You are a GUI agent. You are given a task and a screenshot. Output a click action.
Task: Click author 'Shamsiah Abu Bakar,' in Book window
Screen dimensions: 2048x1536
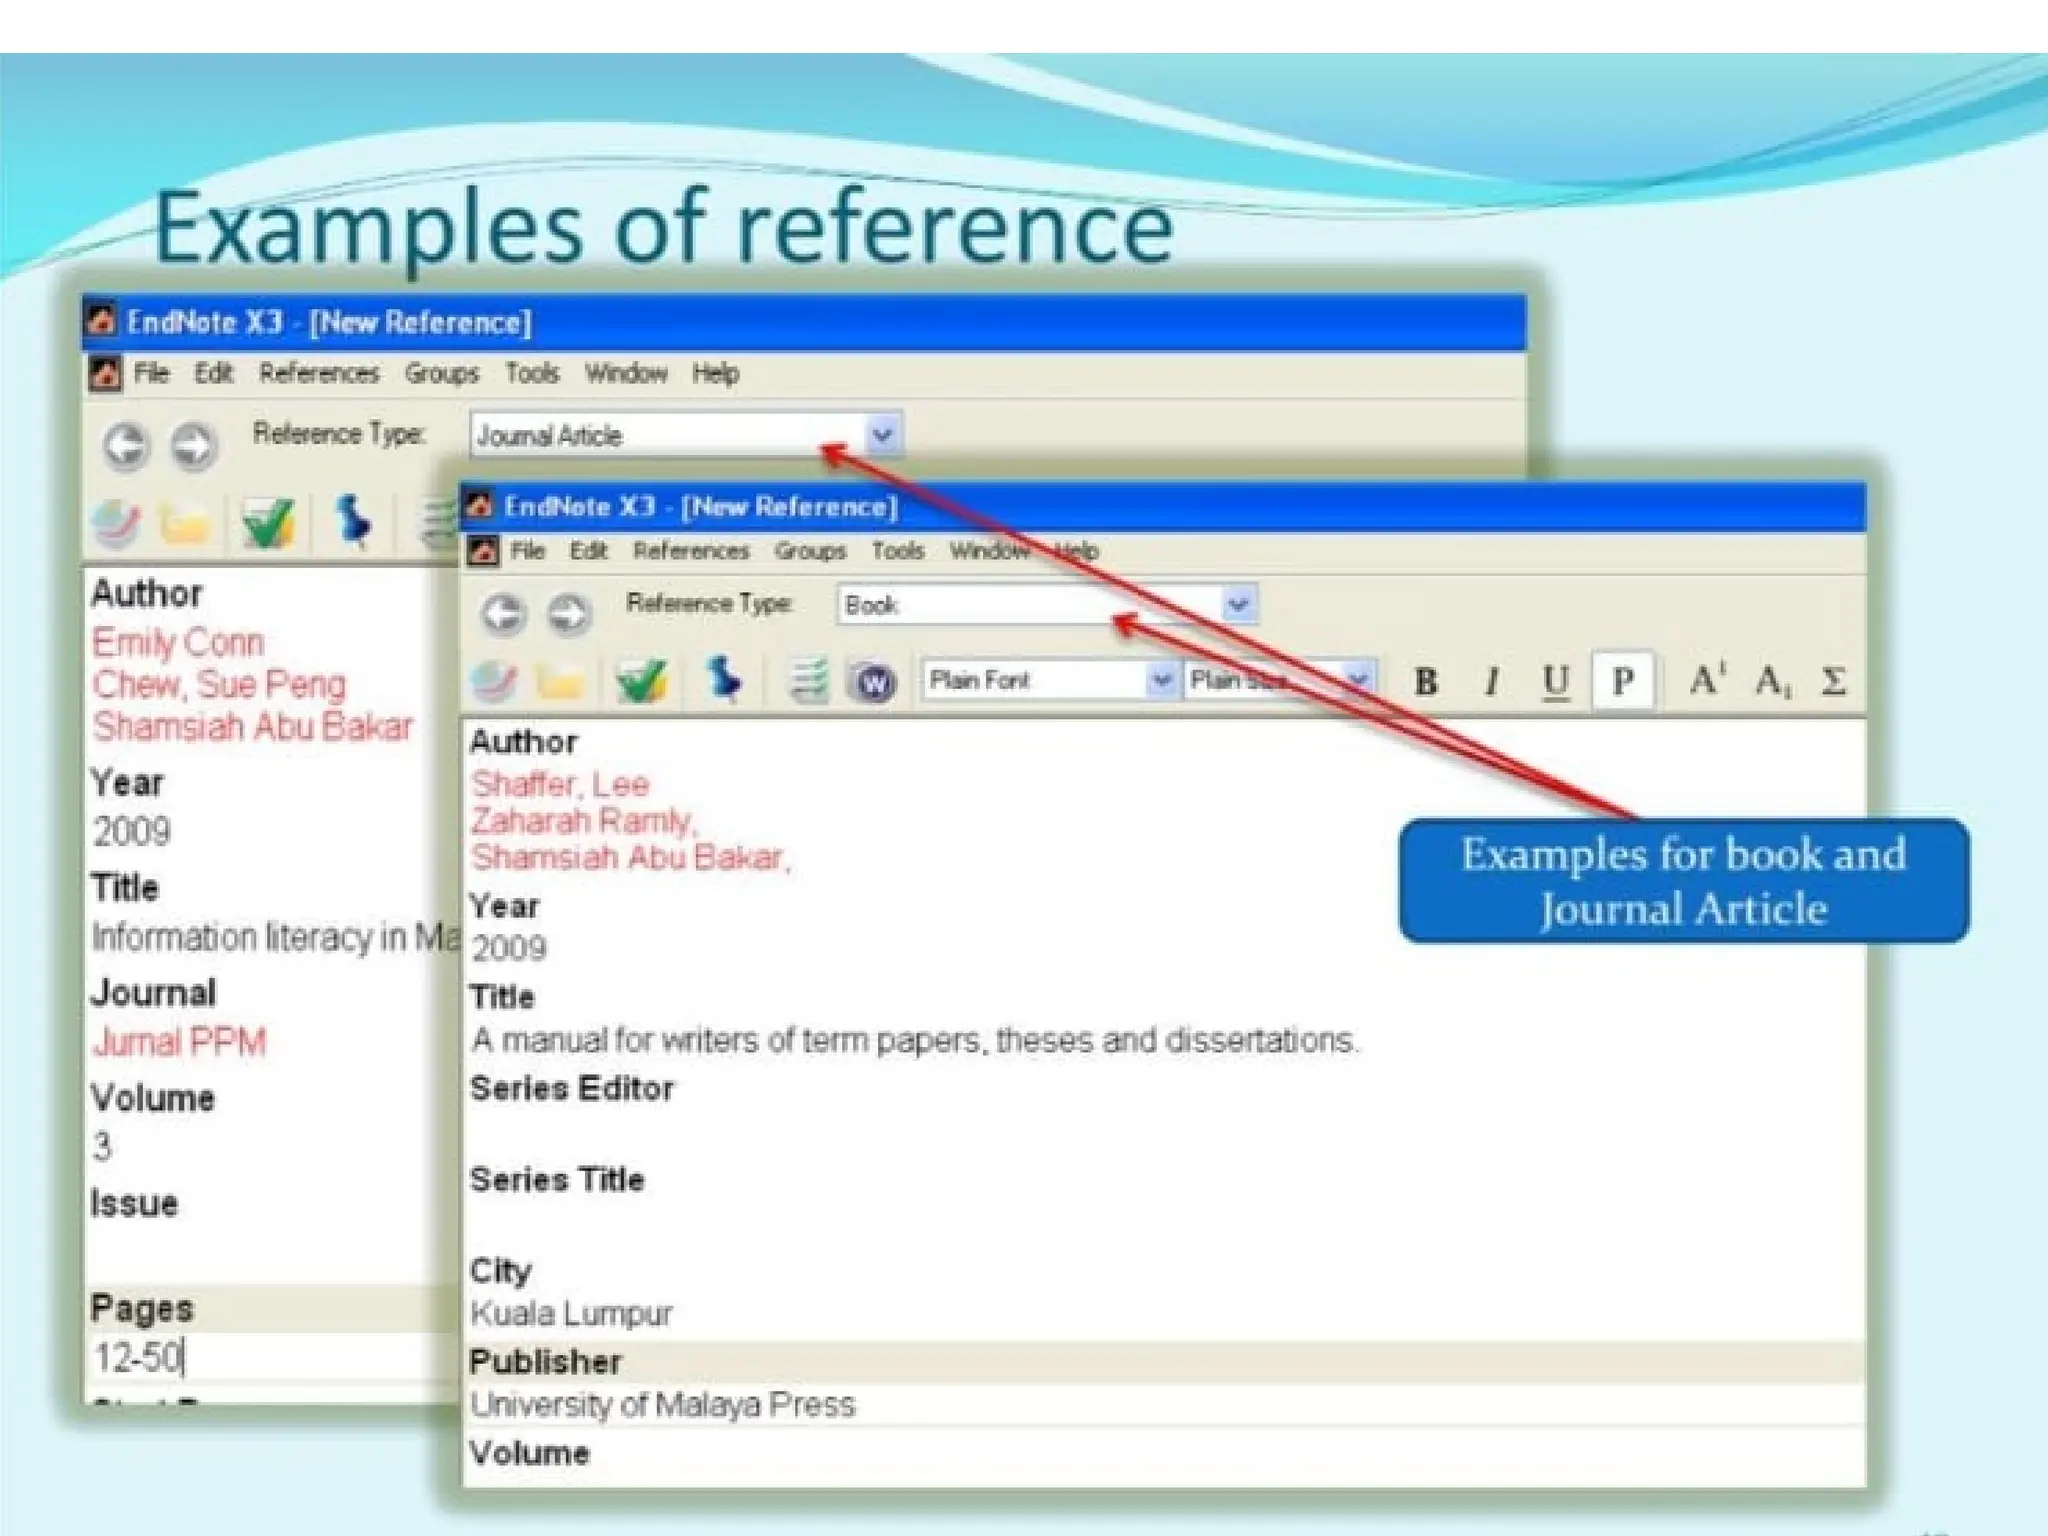click(x=630, y=858)
